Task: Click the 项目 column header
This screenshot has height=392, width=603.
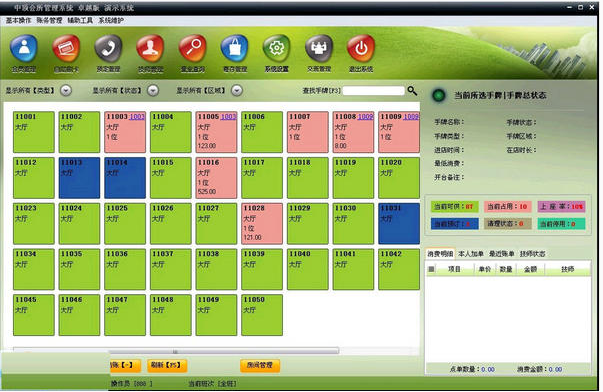Action: click(x=454, y=269)
